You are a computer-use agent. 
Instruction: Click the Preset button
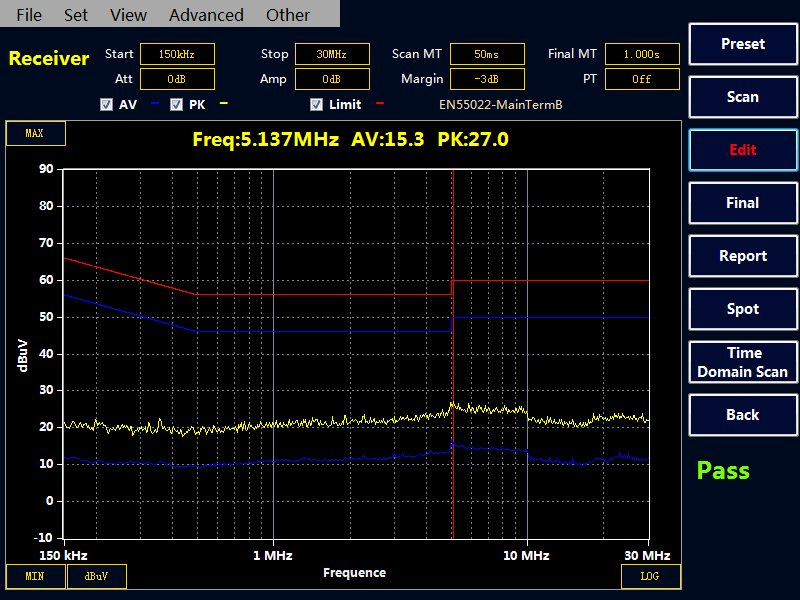(x=743, y=44)
